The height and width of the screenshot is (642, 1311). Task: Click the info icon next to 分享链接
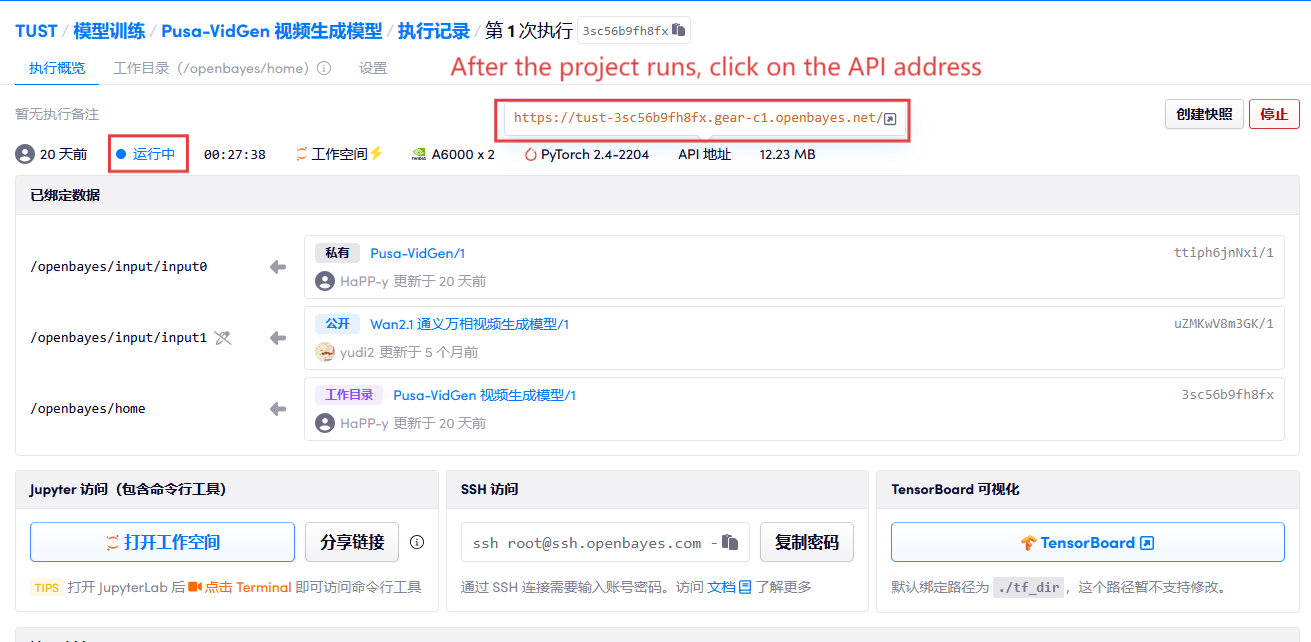(417, 543)
